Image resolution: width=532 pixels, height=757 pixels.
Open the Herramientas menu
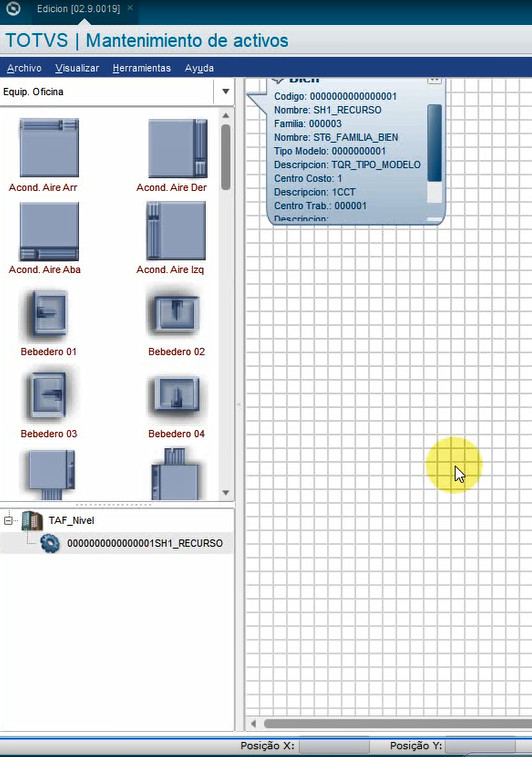click(x=141, y=68)
